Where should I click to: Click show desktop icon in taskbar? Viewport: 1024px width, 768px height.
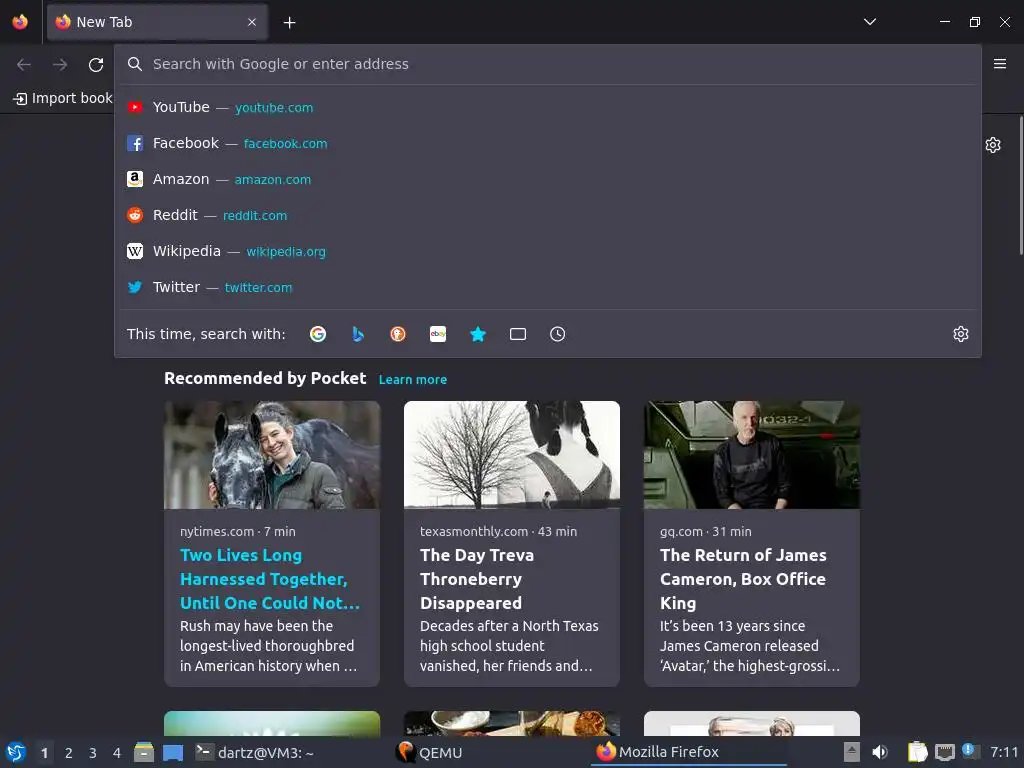click(x=173, y=752)
